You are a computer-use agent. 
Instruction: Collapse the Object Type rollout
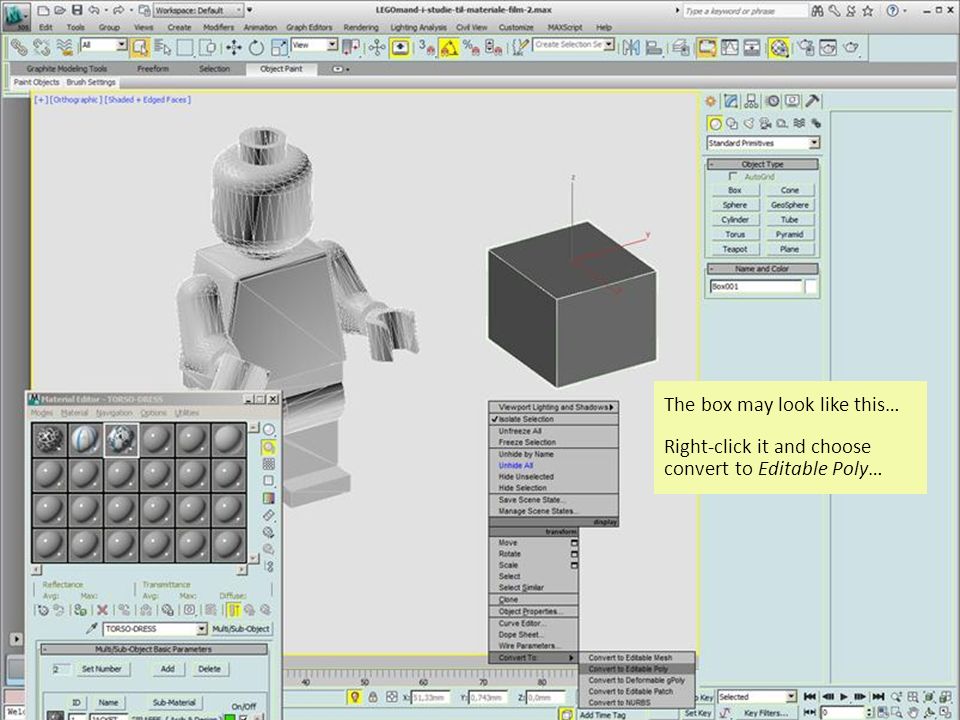pos(762,164)
